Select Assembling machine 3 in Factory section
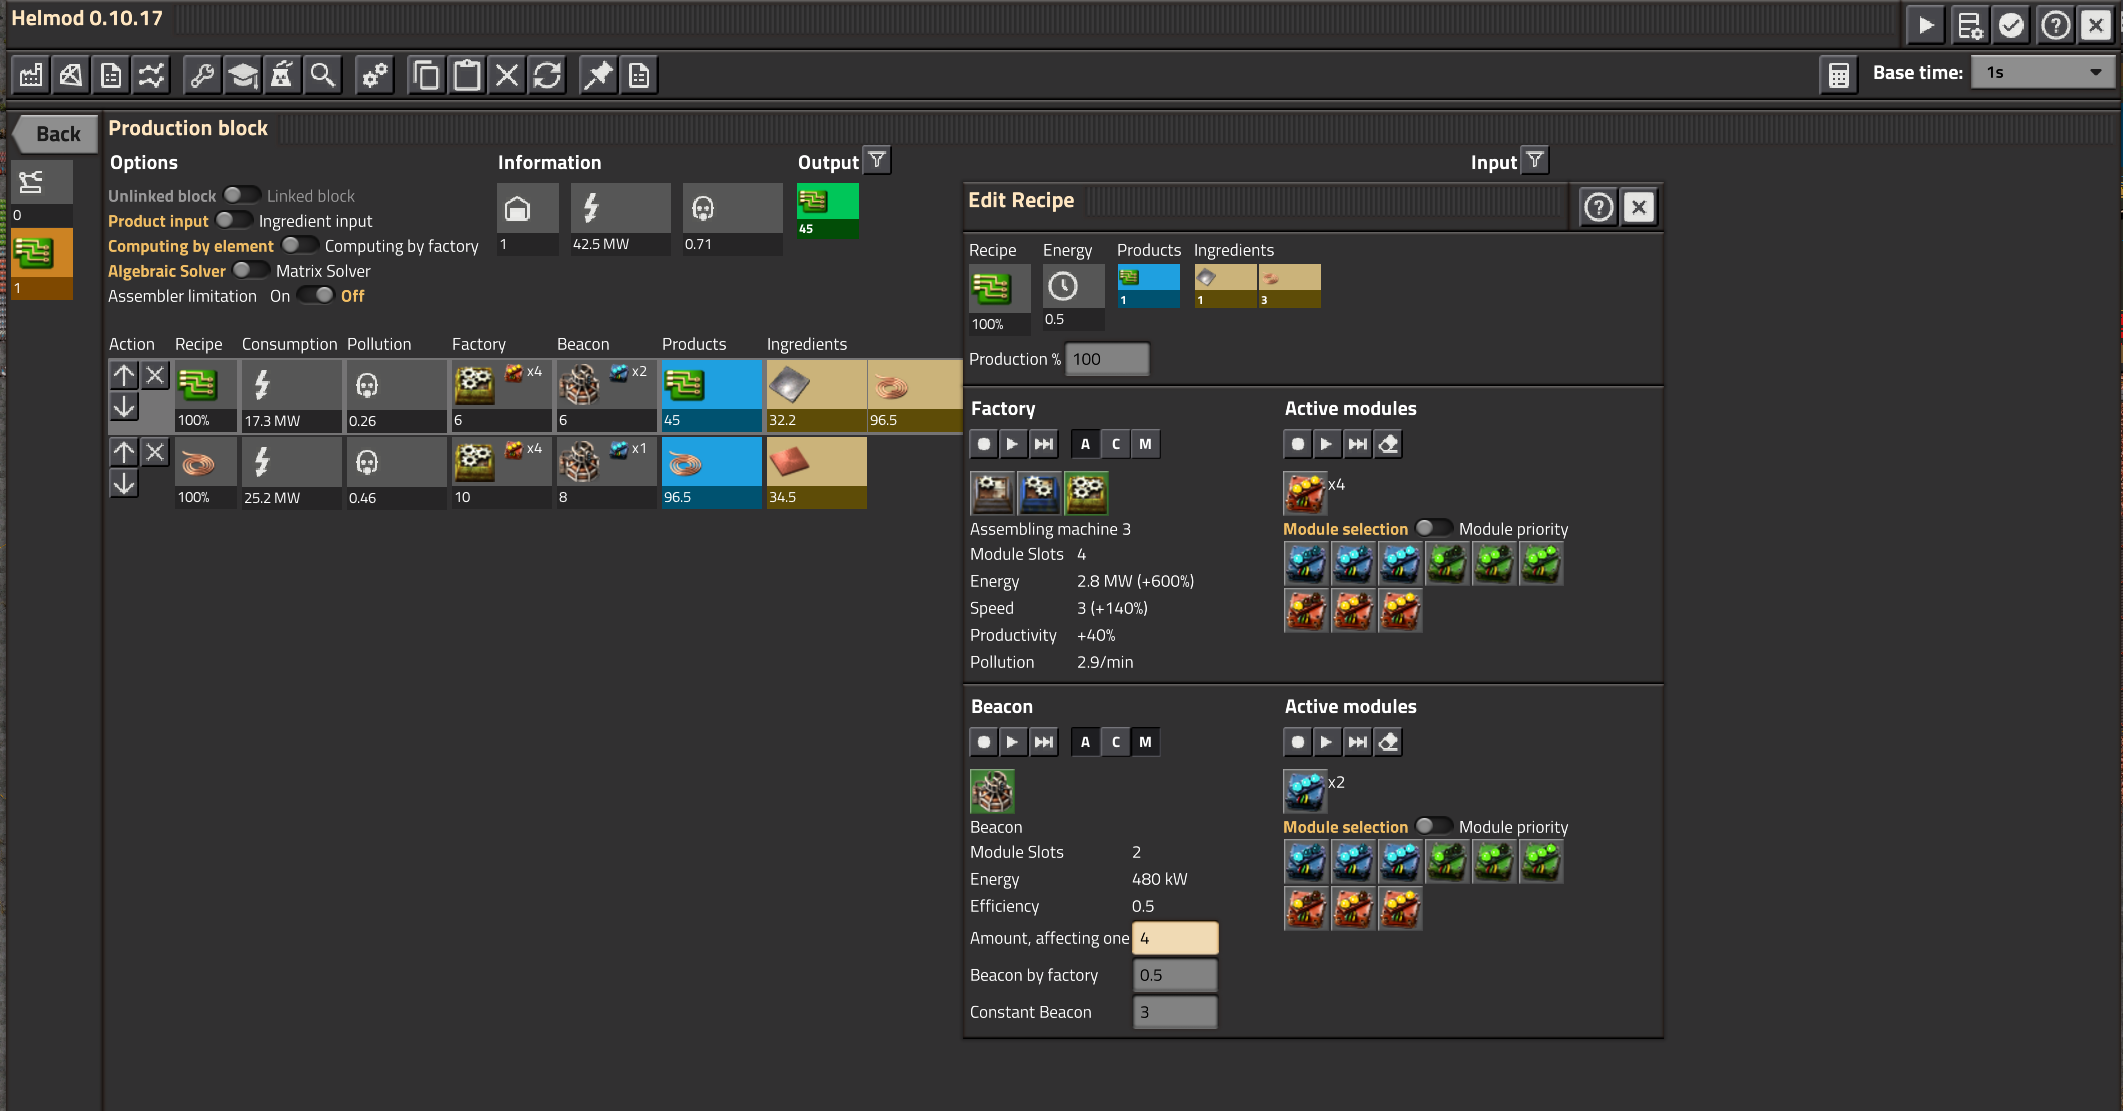The height and width of the screenshot is (1111, 2123). click(1087, 492)
